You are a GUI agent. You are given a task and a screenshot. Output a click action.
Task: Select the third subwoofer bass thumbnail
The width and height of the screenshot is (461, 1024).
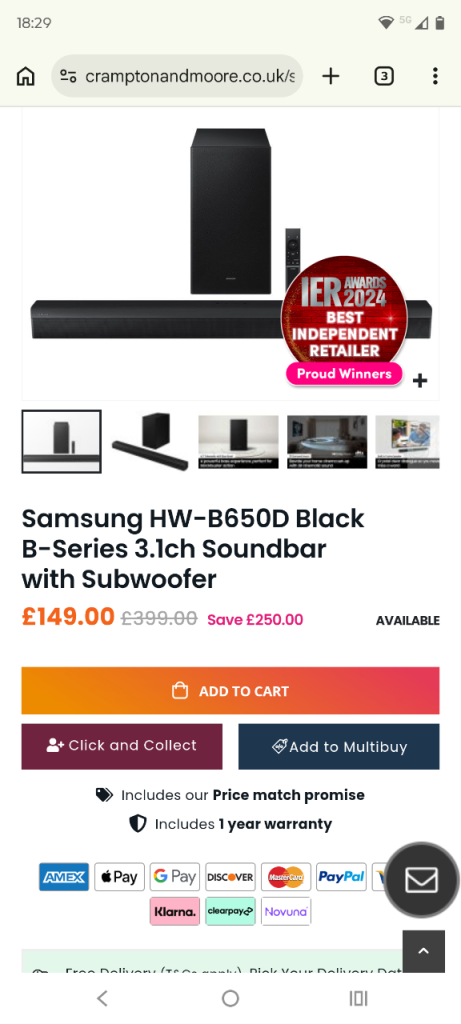coord(238,441)
